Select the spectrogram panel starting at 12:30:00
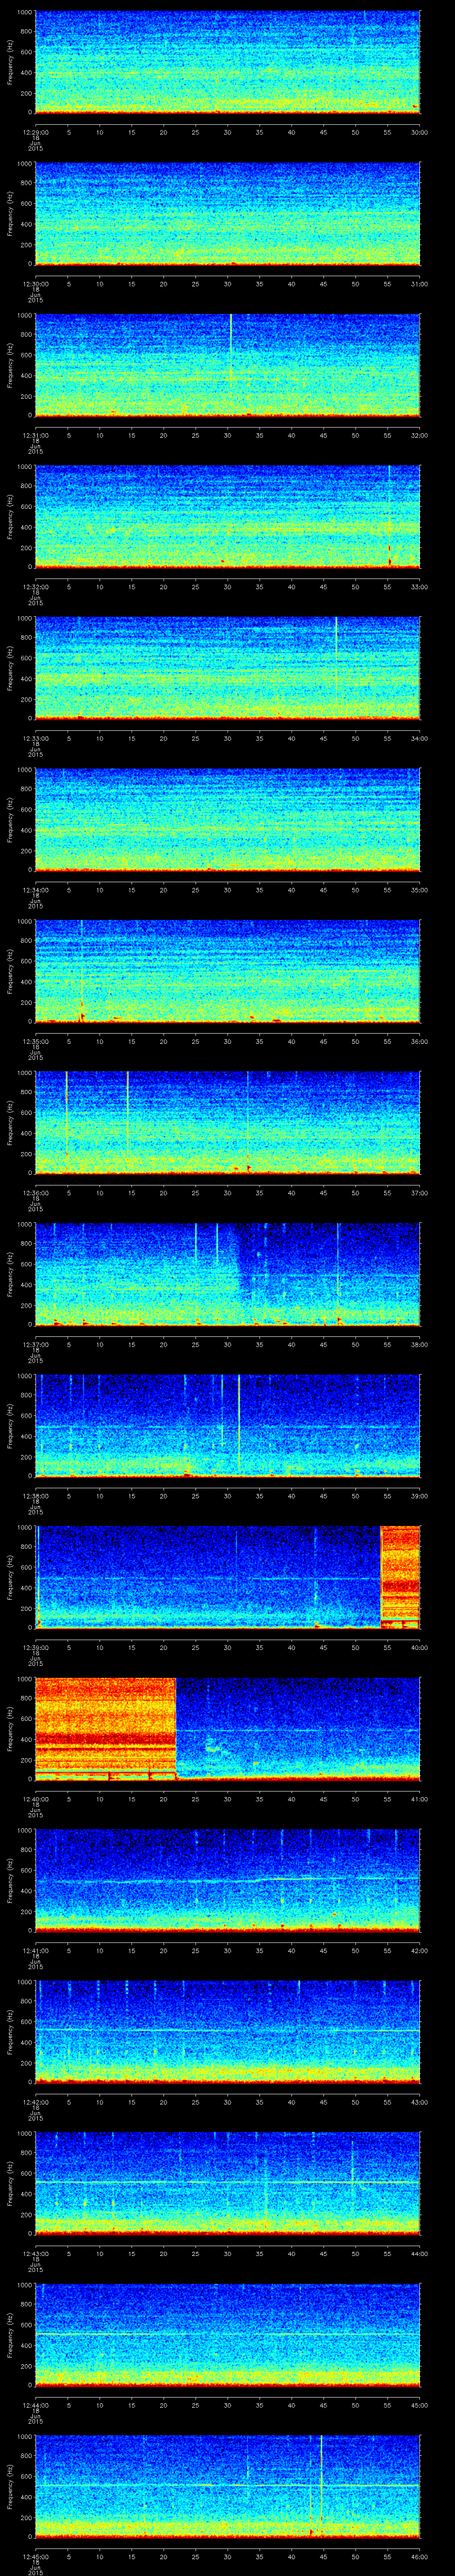Image resolution: width=455 pixels, height=2576 pixels. tap(227, 214)
